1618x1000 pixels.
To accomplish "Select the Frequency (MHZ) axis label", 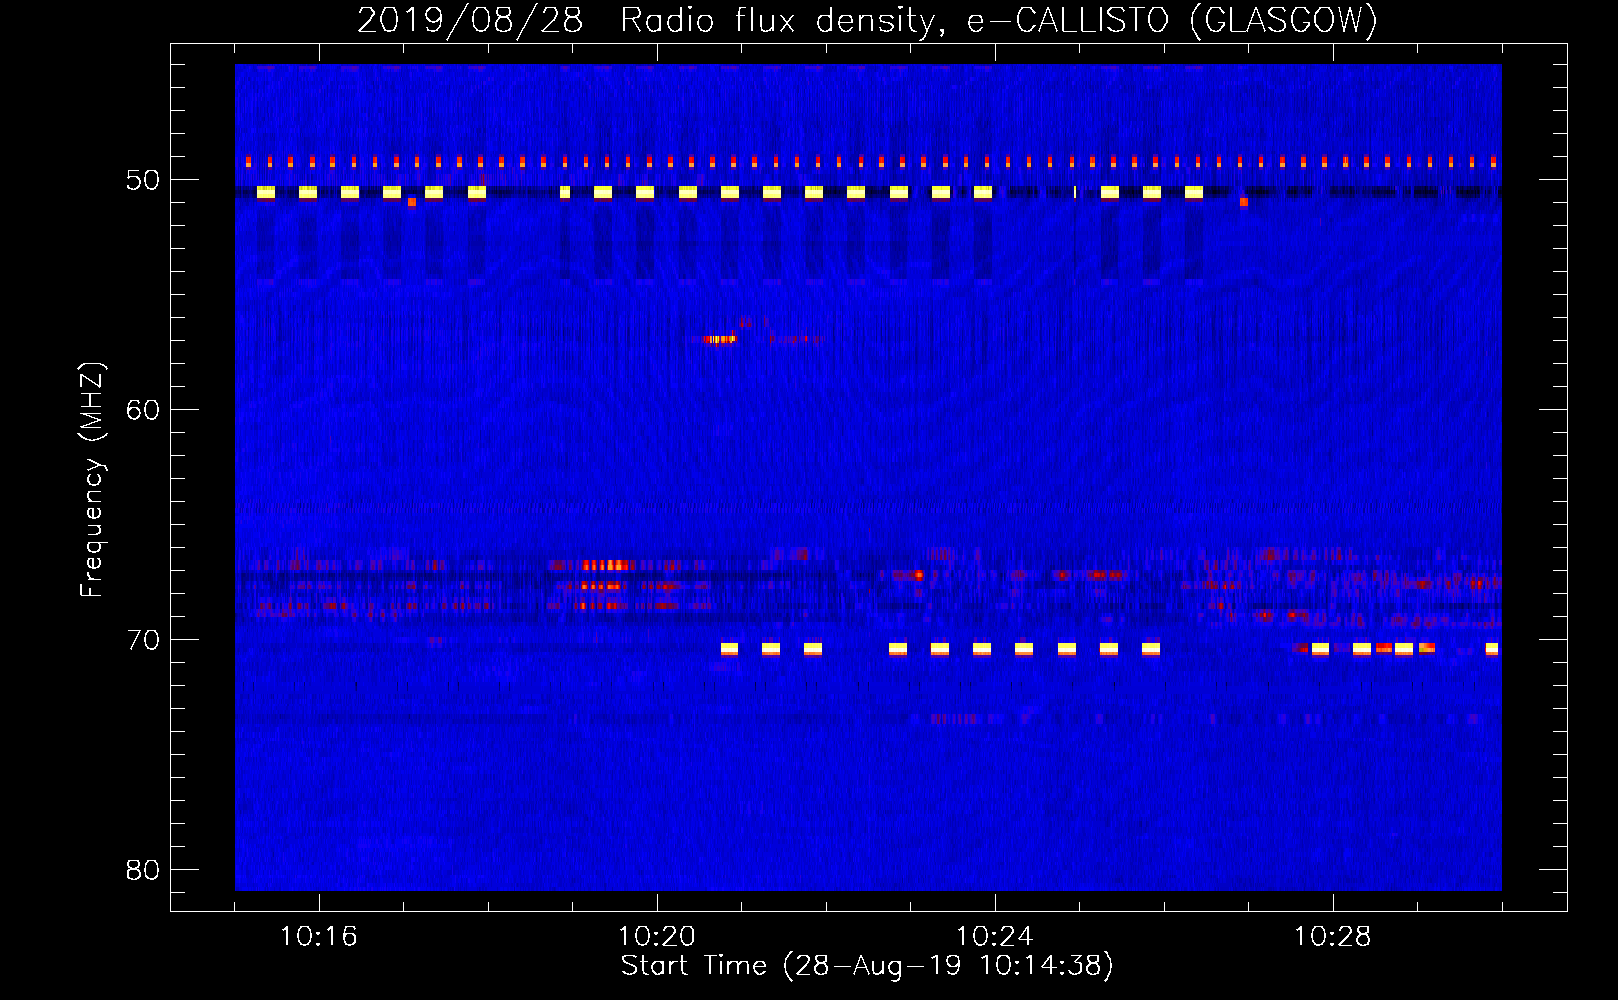I will (92, 480).
